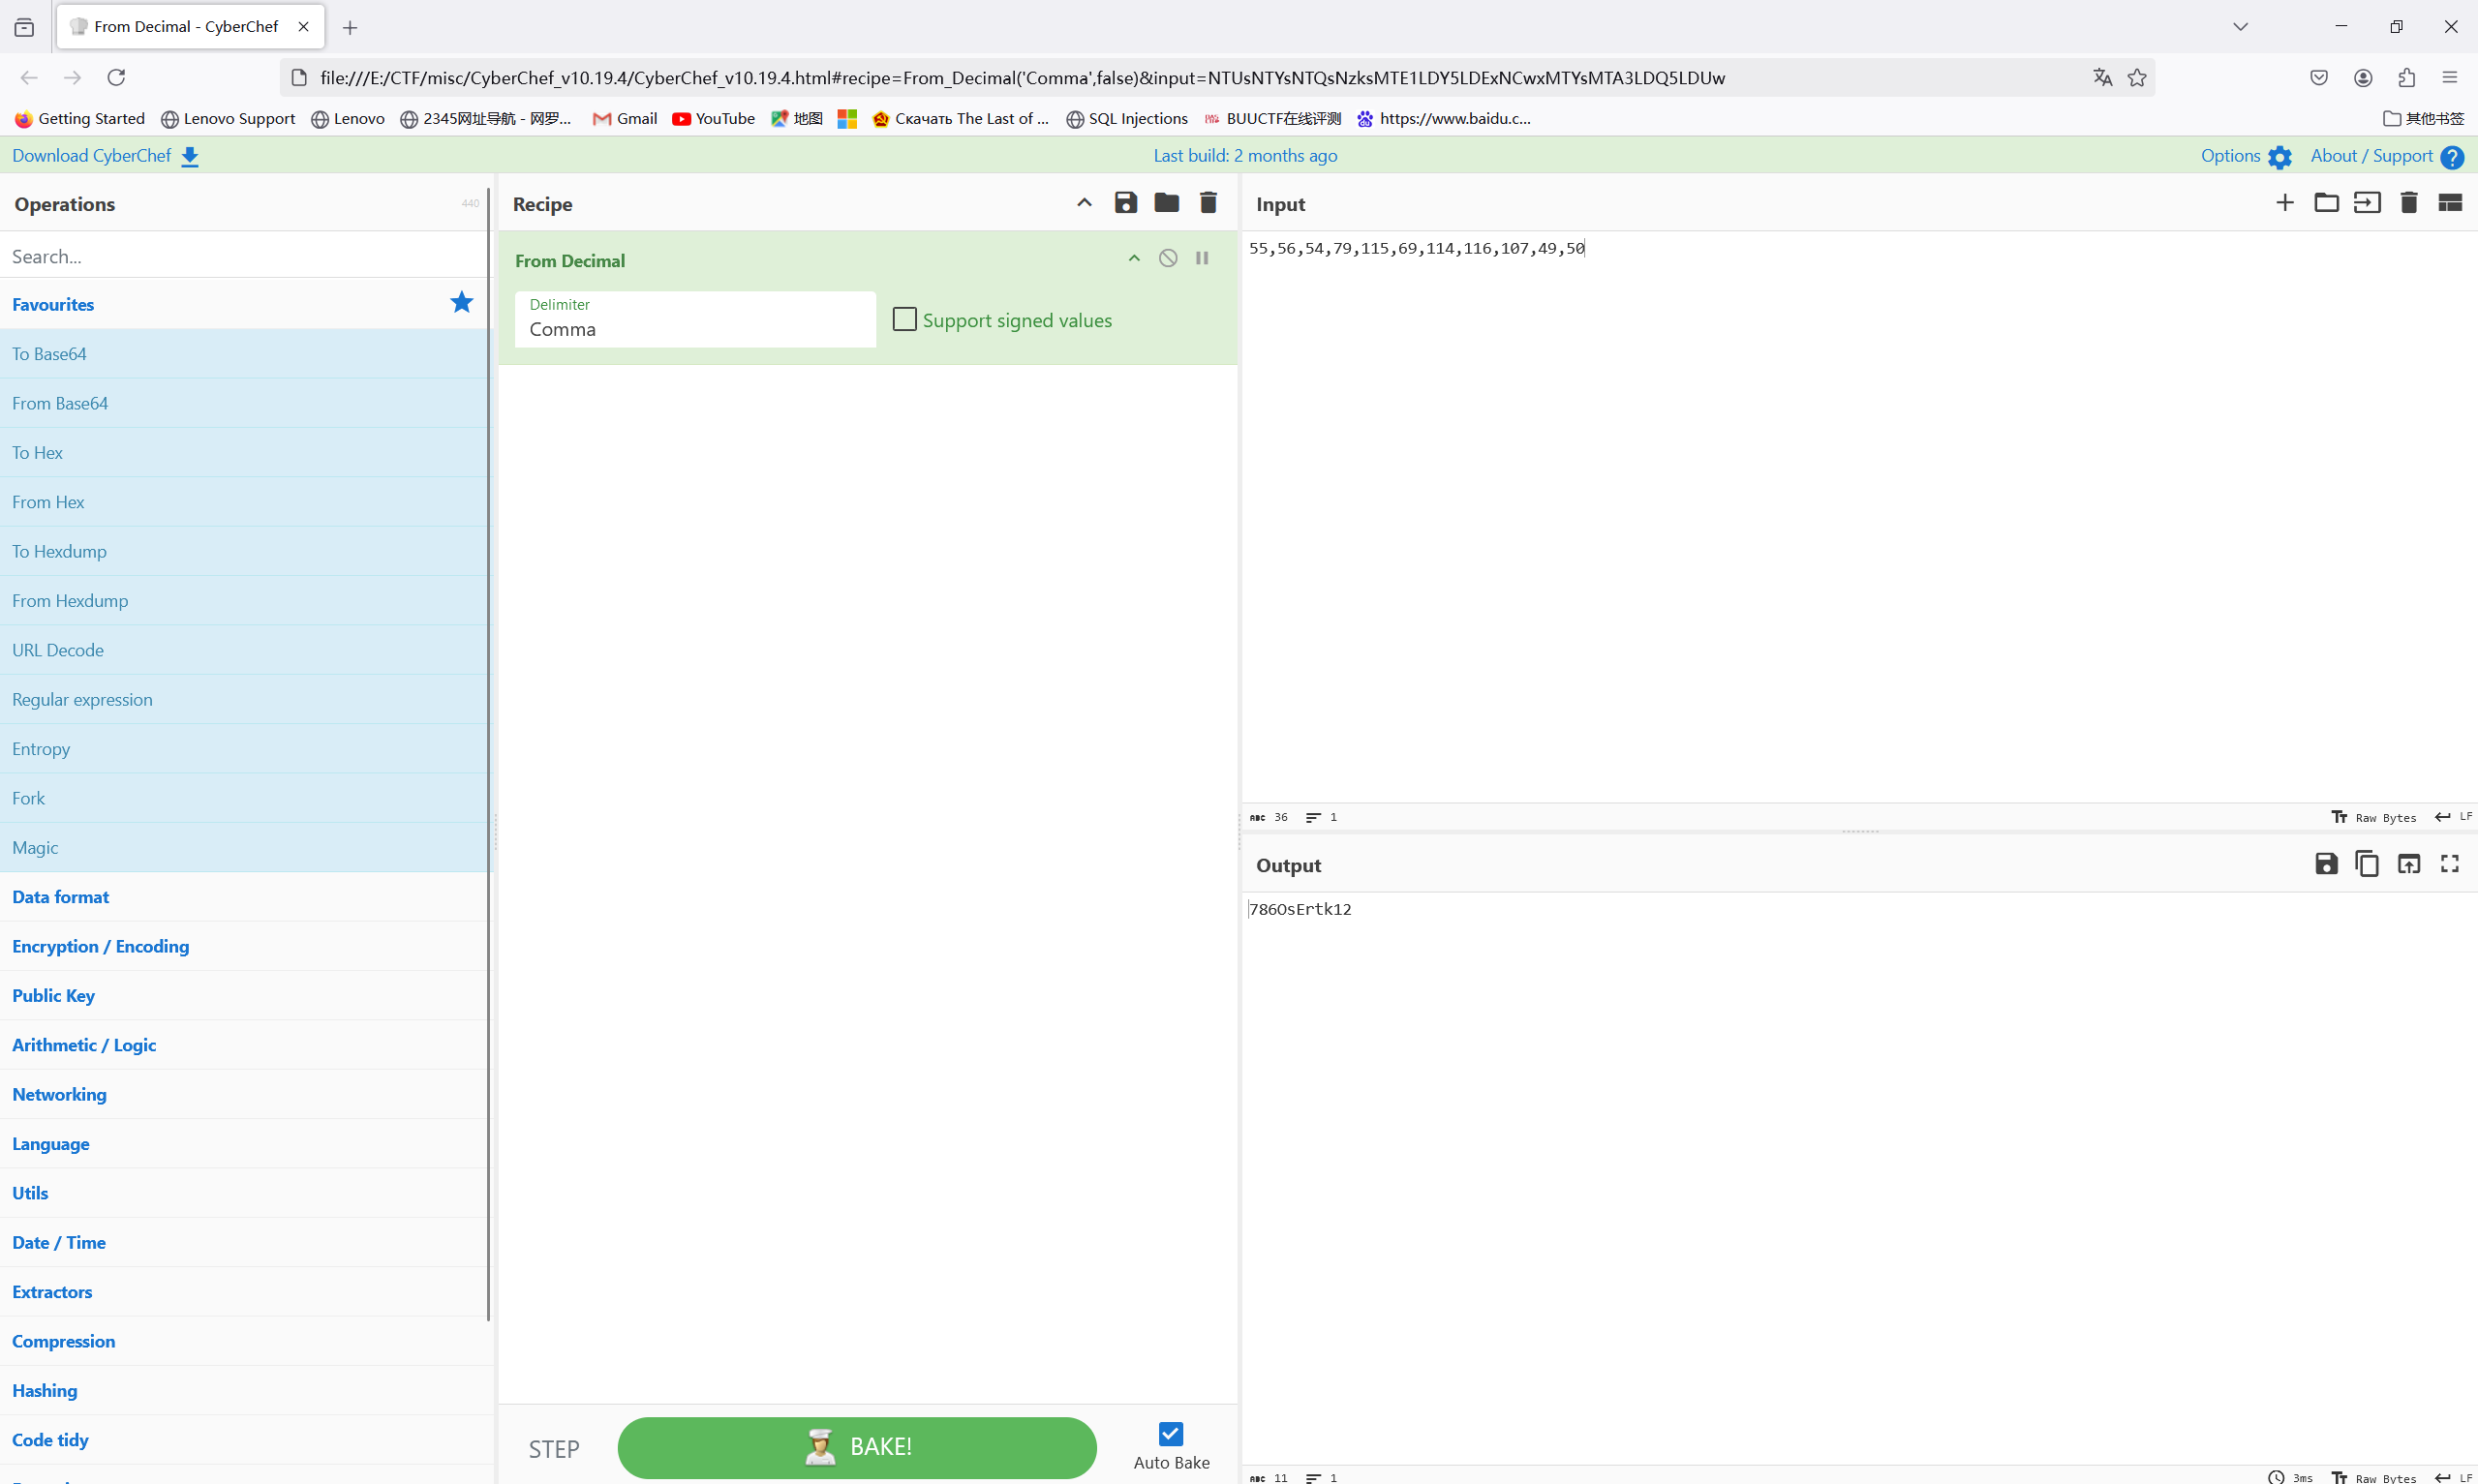Image resolution: width=2478 pixels, height=1484 pixels.
Task: Collapse the From Decimal operation arguments
Action: 1133,258
